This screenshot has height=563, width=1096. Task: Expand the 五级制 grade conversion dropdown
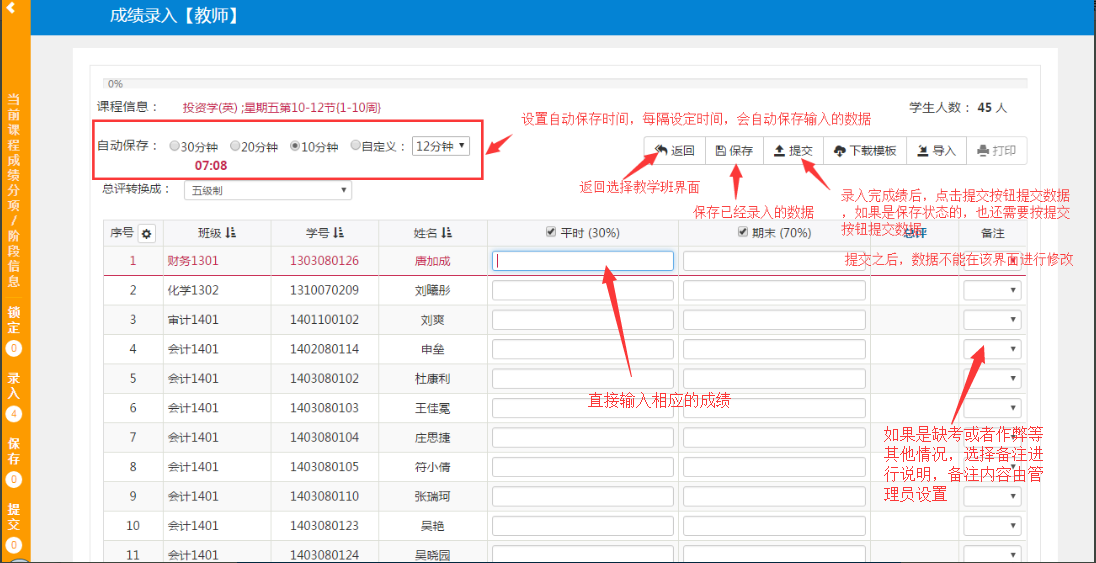click(x=267, y=190)
